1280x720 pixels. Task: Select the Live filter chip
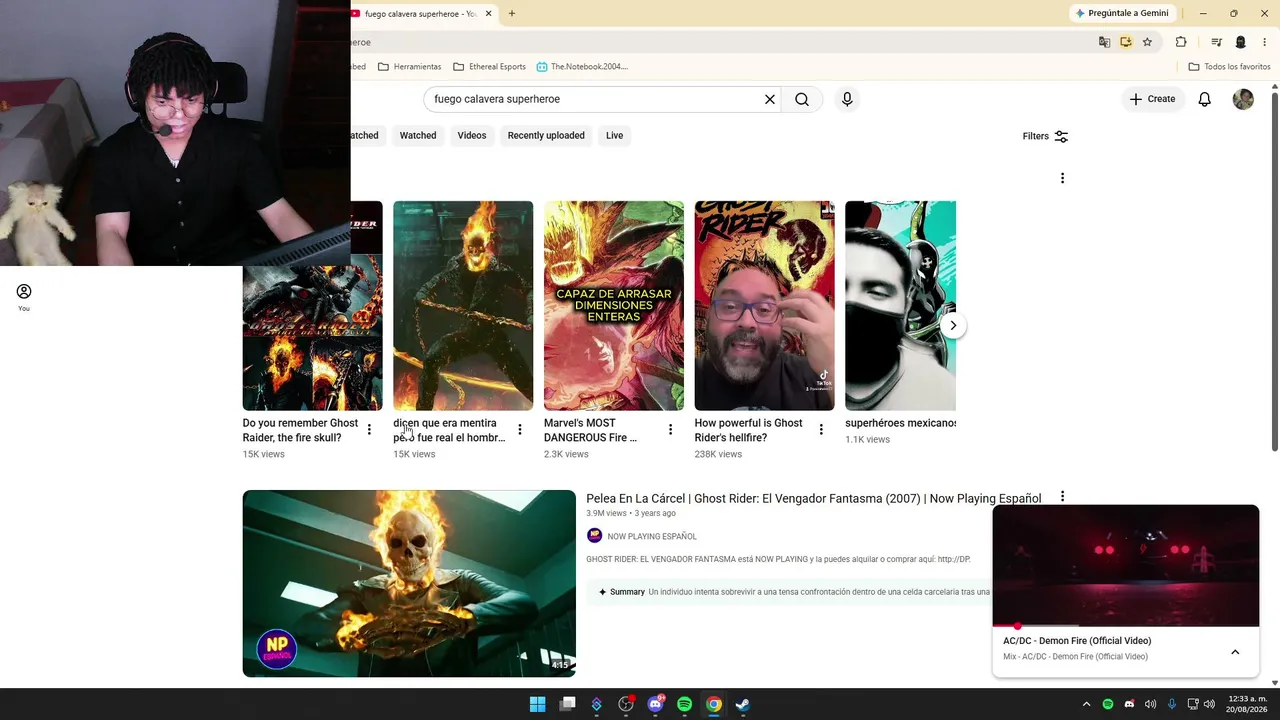pyautogui.click(x=614, y=136)
